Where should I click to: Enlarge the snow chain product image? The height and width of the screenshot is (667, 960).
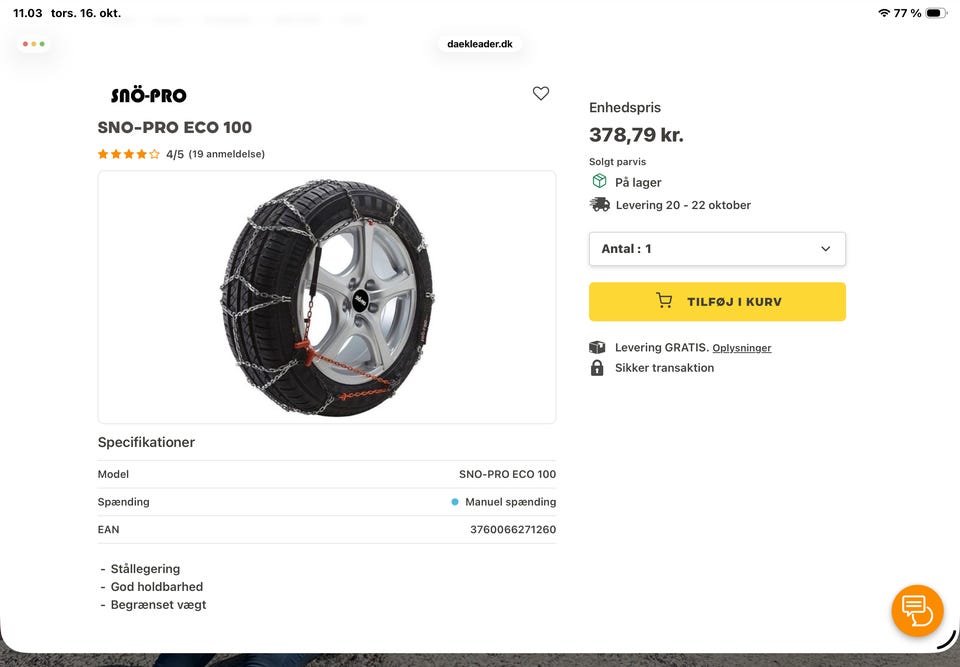tap(327, 297)
